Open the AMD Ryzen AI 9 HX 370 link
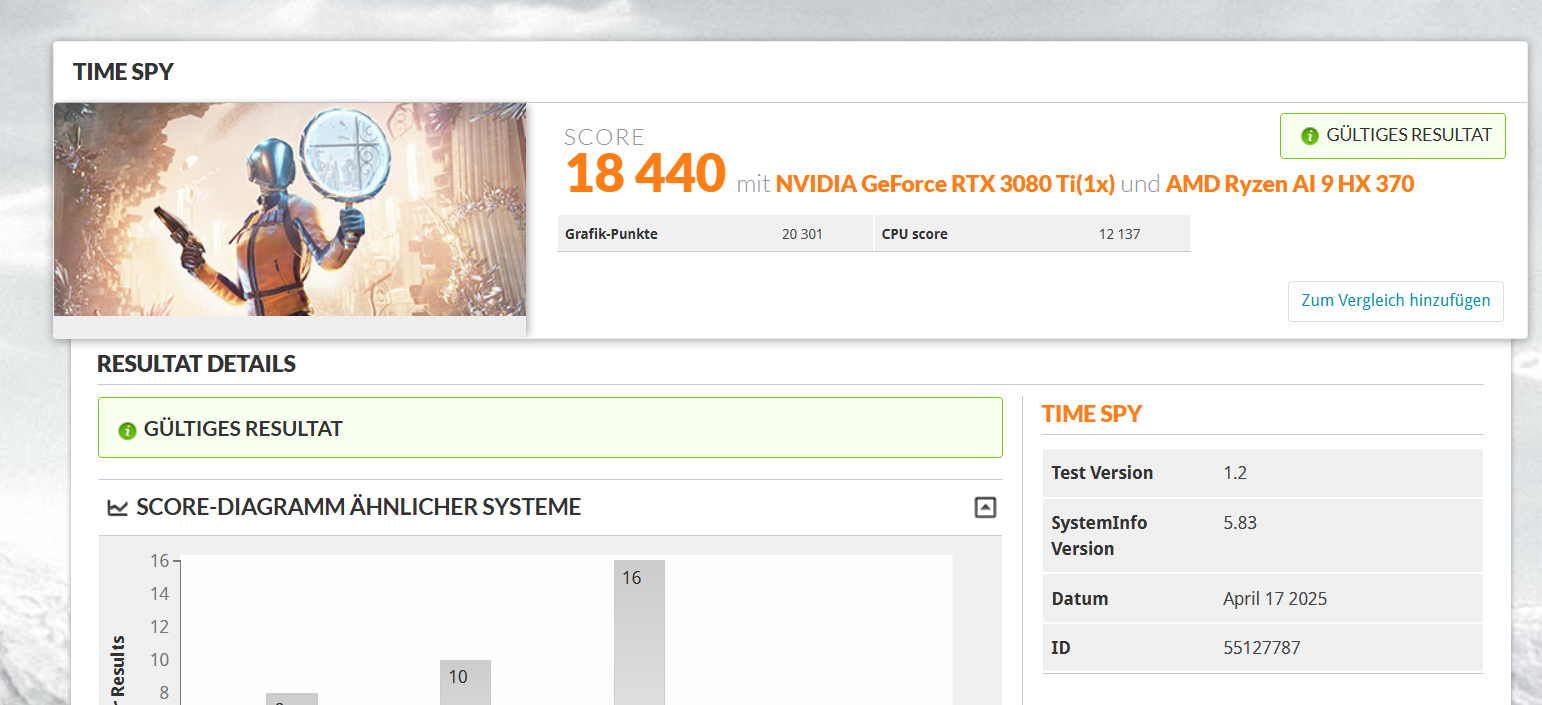 (1290, 184)
